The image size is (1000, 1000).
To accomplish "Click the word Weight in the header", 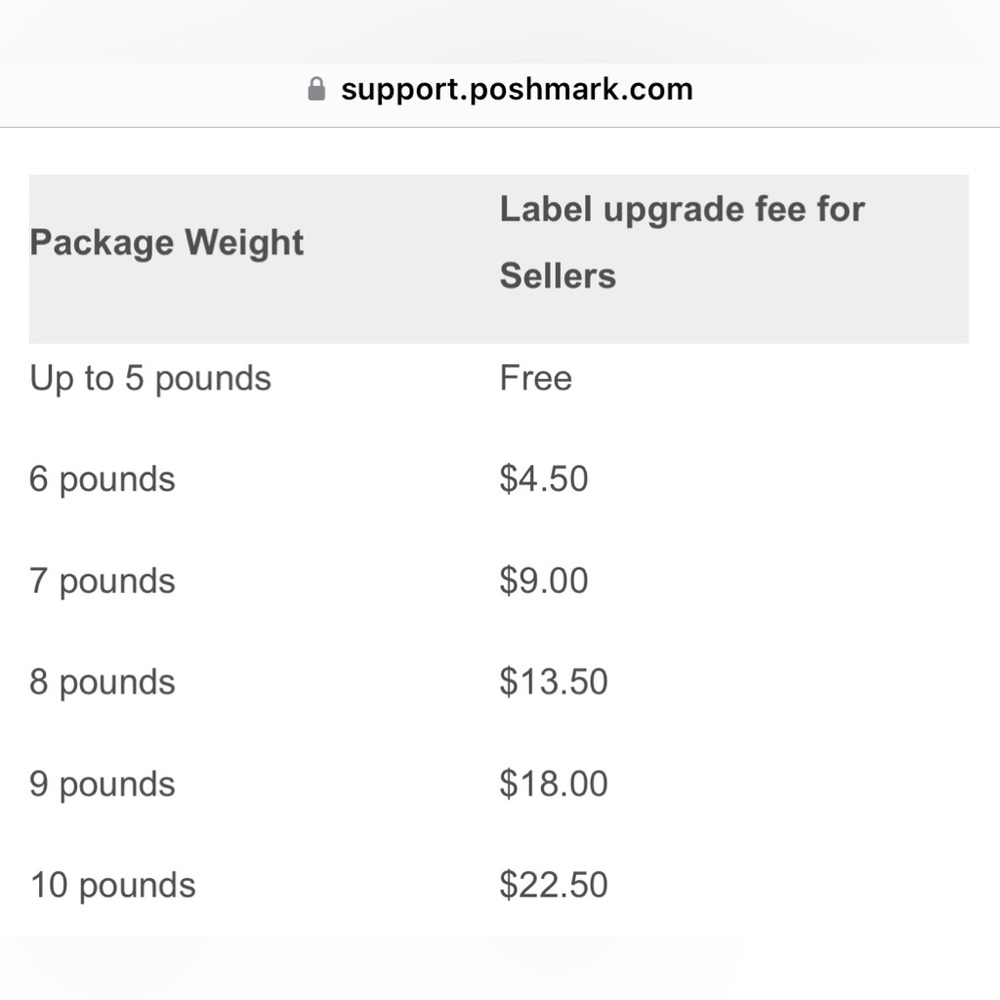I will (x=244, y=244).
